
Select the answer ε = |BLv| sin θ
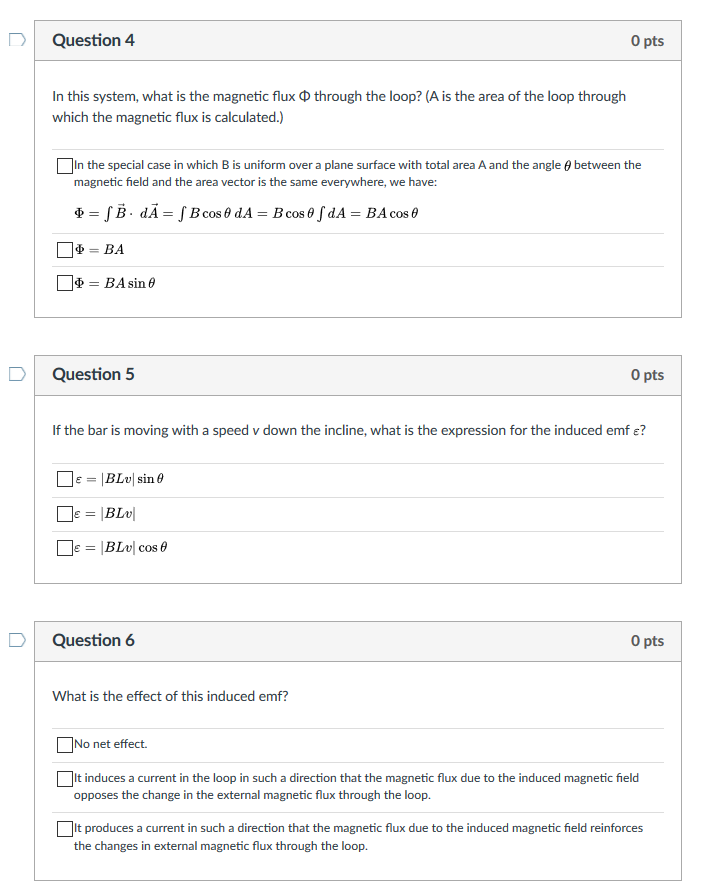click(64, 478)
